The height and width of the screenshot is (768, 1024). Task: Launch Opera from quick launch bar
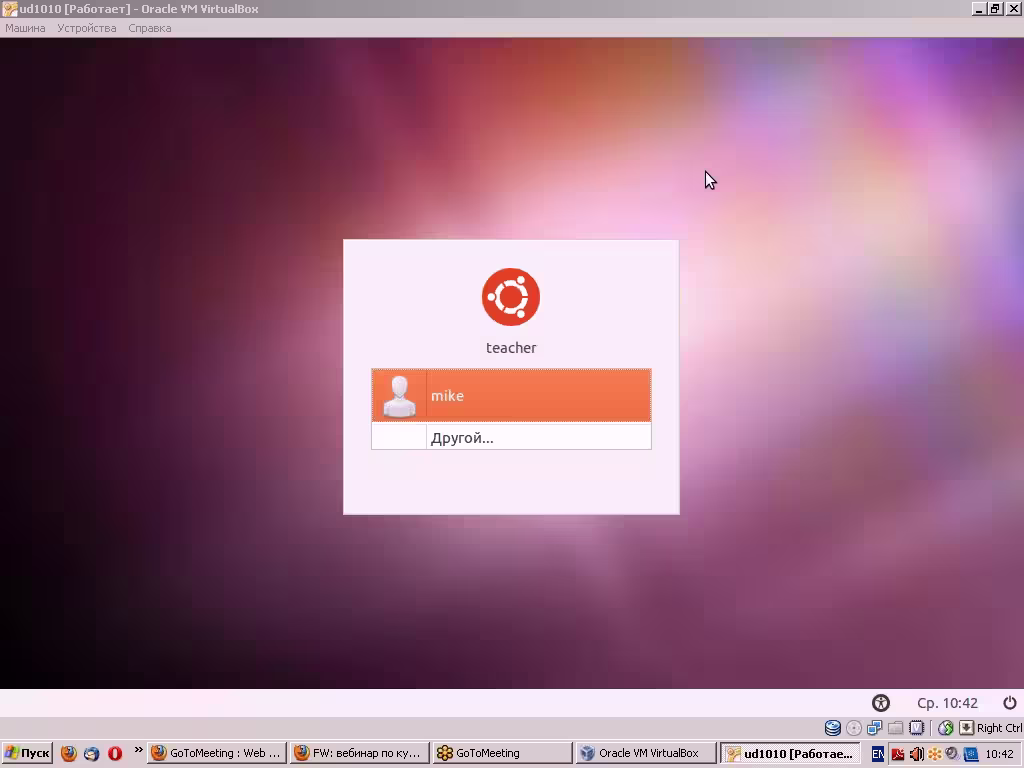[115, 753]
